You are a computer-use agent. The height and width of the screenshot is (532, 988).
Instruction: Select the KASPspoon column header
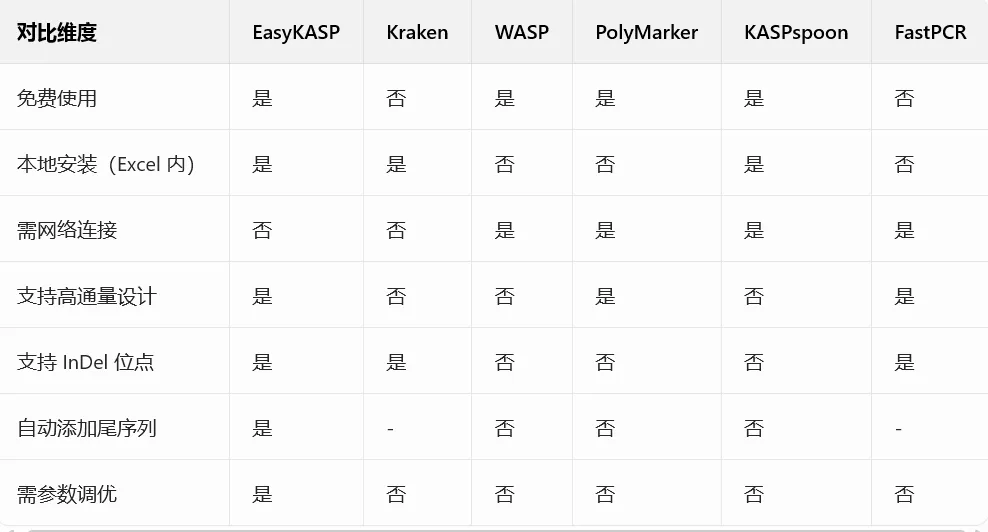(x=796, y=32)
